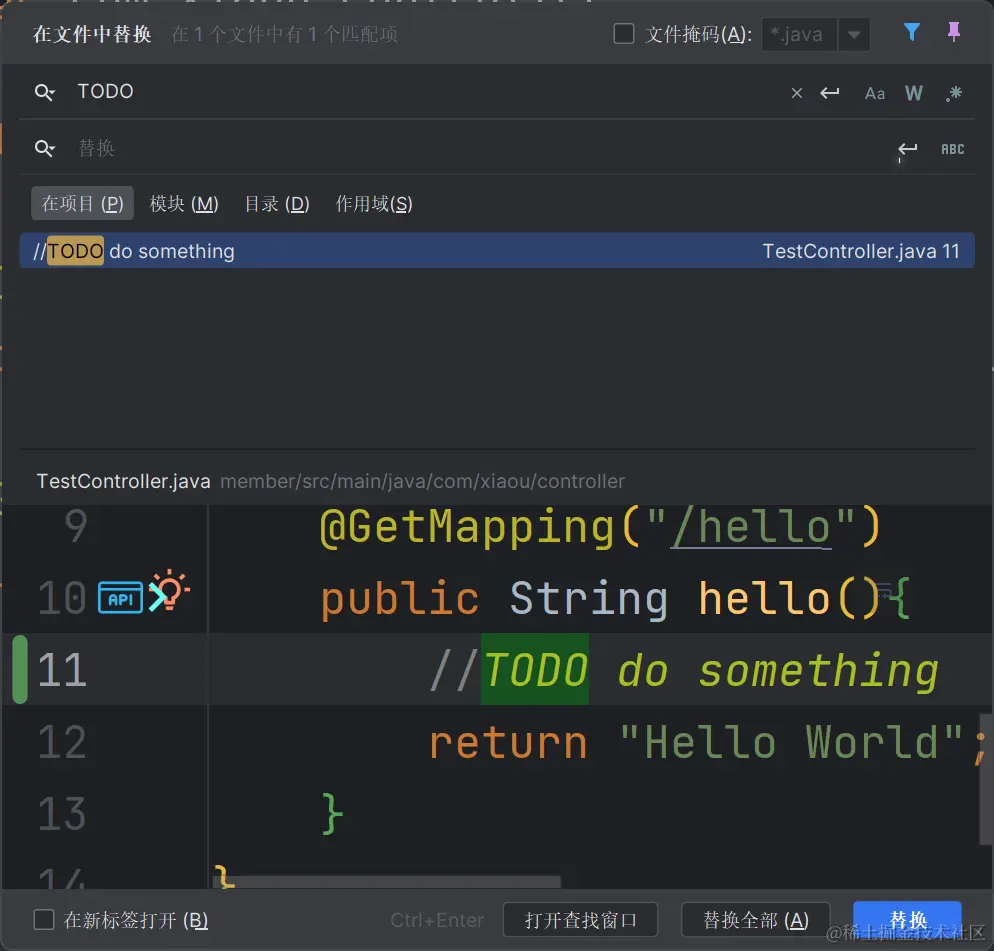Select the Module (M) scope tab
This screenshot has width=994, height=951.
click(184, 204)
